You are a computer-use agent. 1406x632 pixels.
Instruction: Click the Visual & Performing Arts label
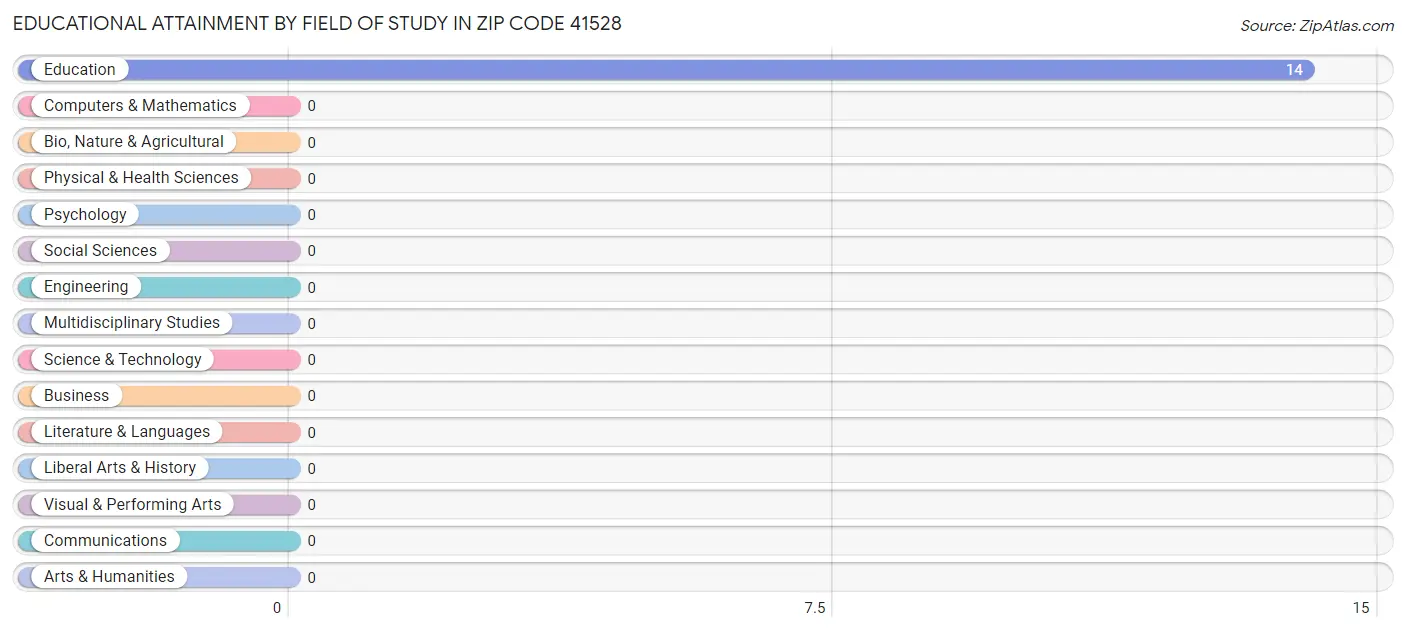(x=133, y=505)
